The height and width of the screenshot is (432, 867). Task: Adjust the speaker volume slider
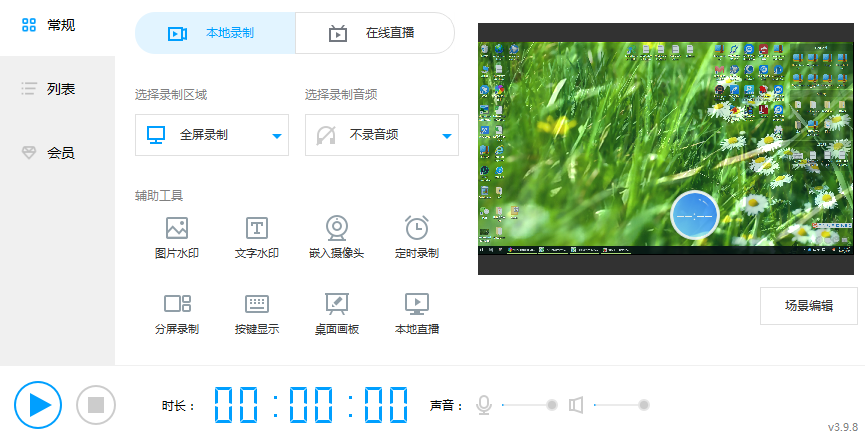(621, 405)
